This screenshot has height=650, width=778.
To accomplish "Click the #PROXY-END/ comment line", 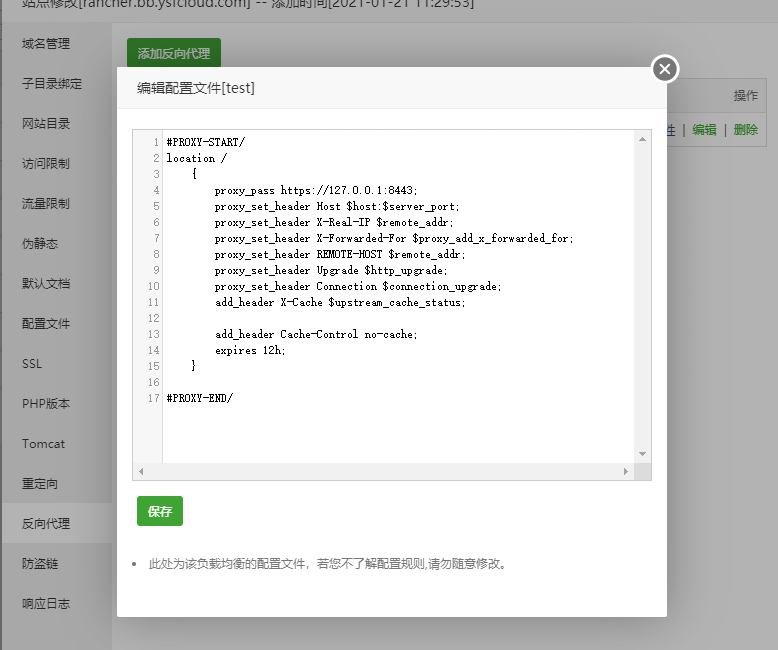I will 199,398.
